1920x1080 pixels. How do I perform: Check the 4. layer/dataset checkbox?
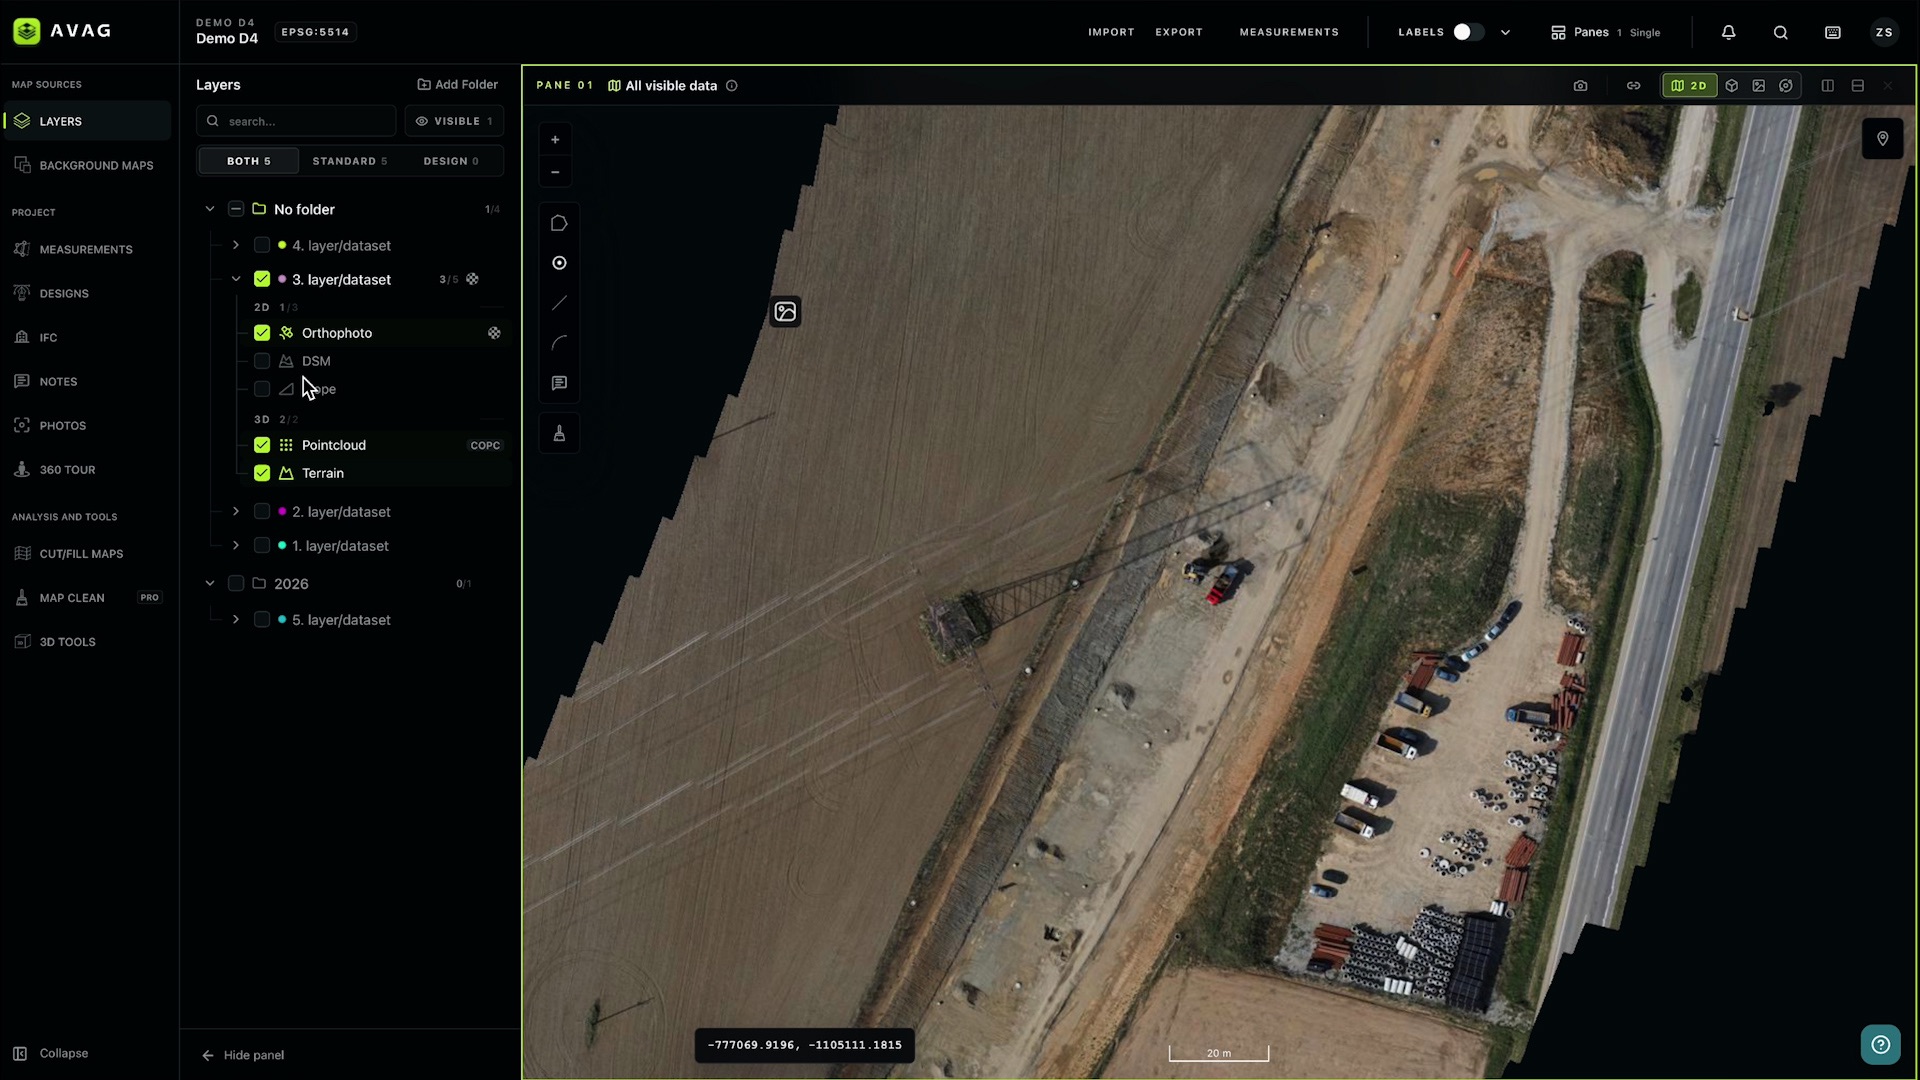262,245
